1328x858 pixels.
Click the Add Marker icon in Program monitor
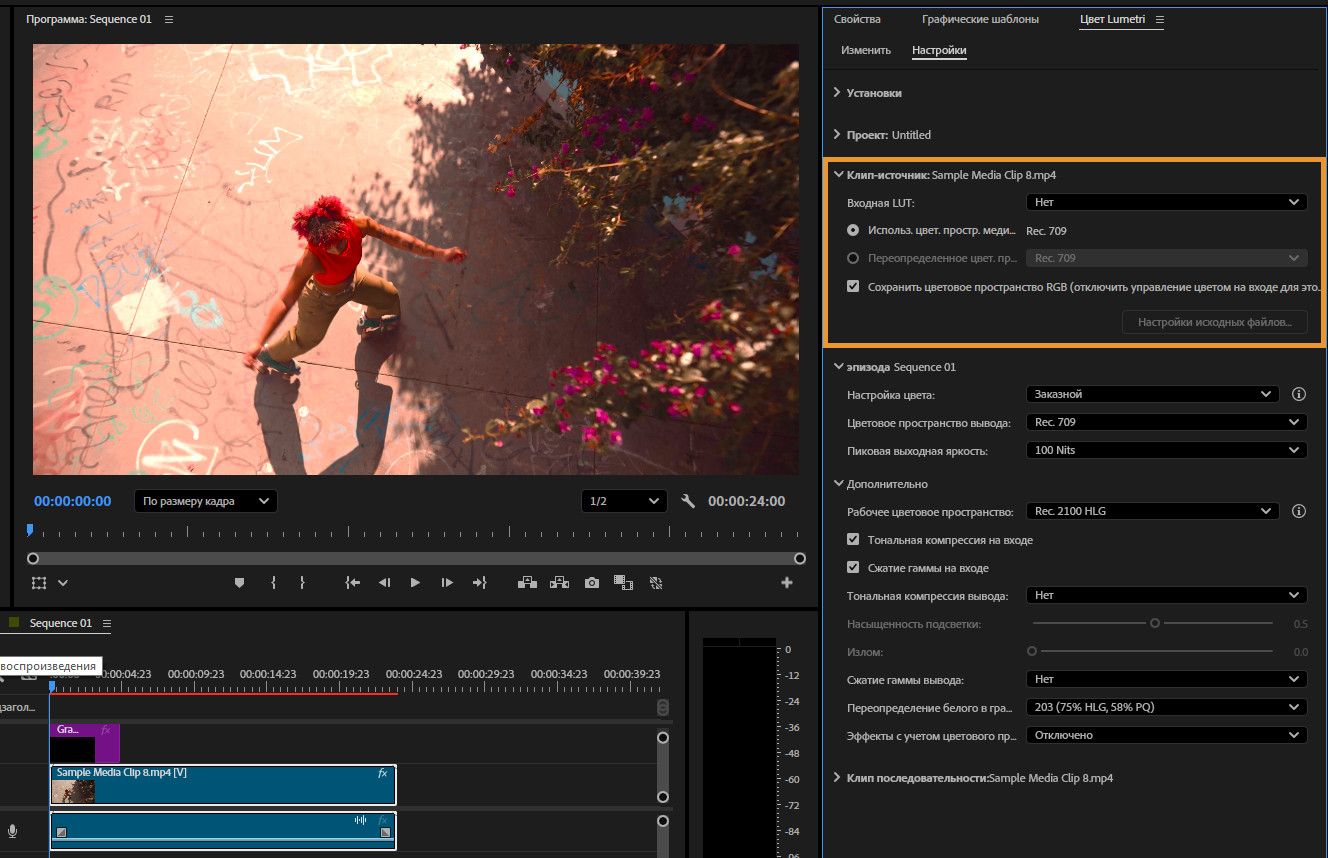click(239, 583)
